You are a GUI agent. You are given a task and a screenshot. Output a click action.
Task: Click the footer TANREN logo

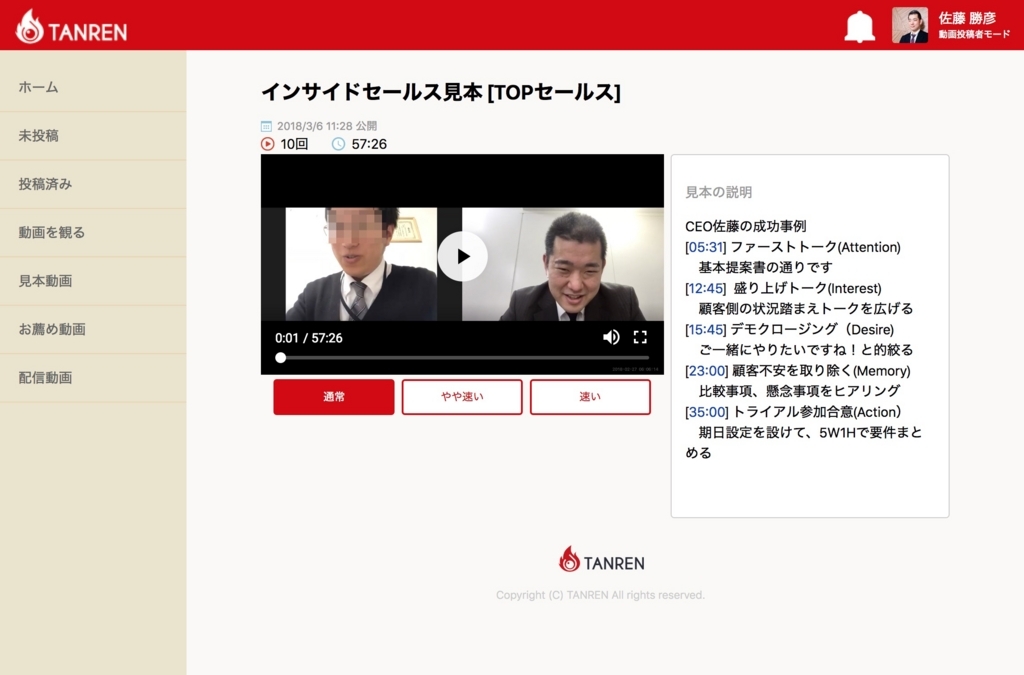(601, 560)
